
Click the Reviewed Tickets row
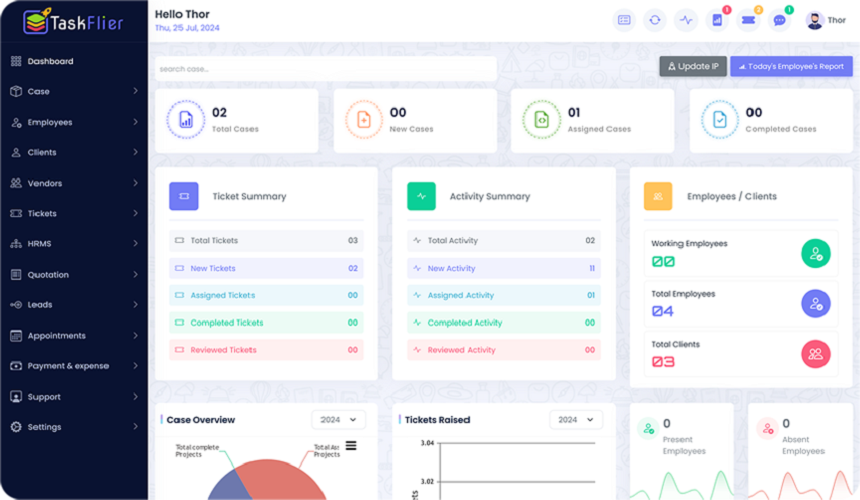266,350
